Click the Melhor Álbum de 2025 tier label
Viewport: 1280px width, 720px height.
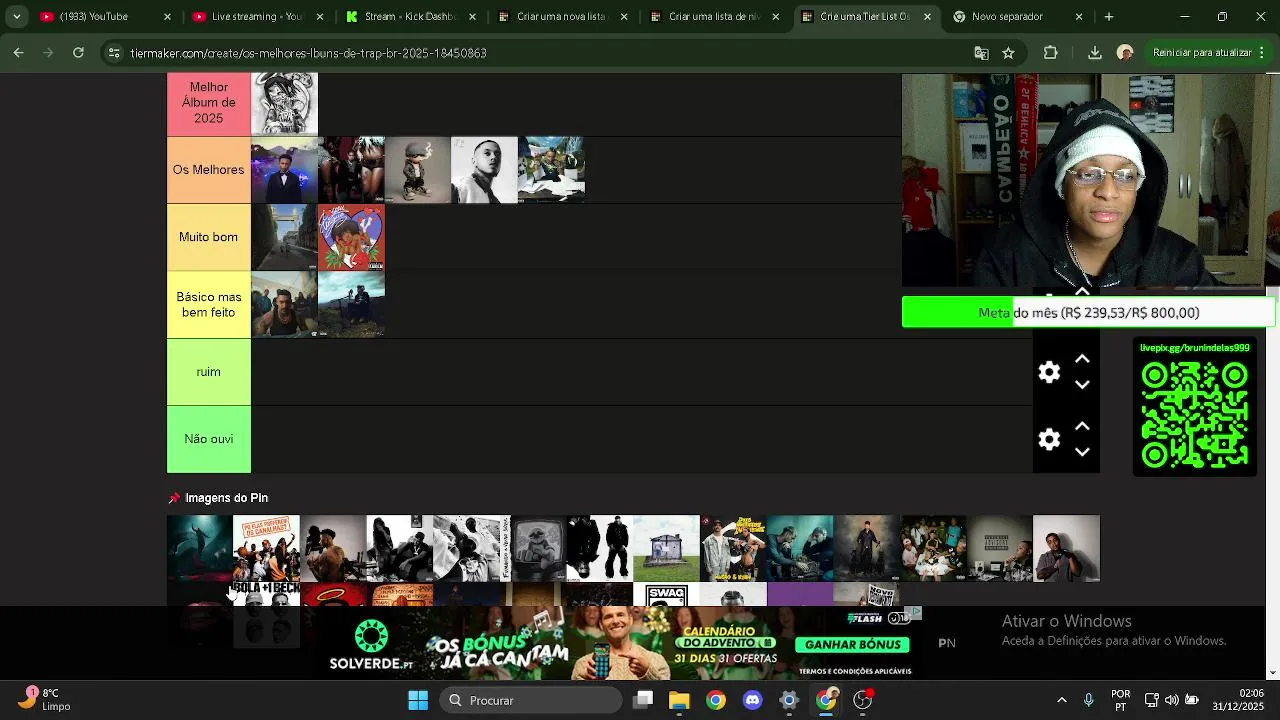[x=208, y=102]
